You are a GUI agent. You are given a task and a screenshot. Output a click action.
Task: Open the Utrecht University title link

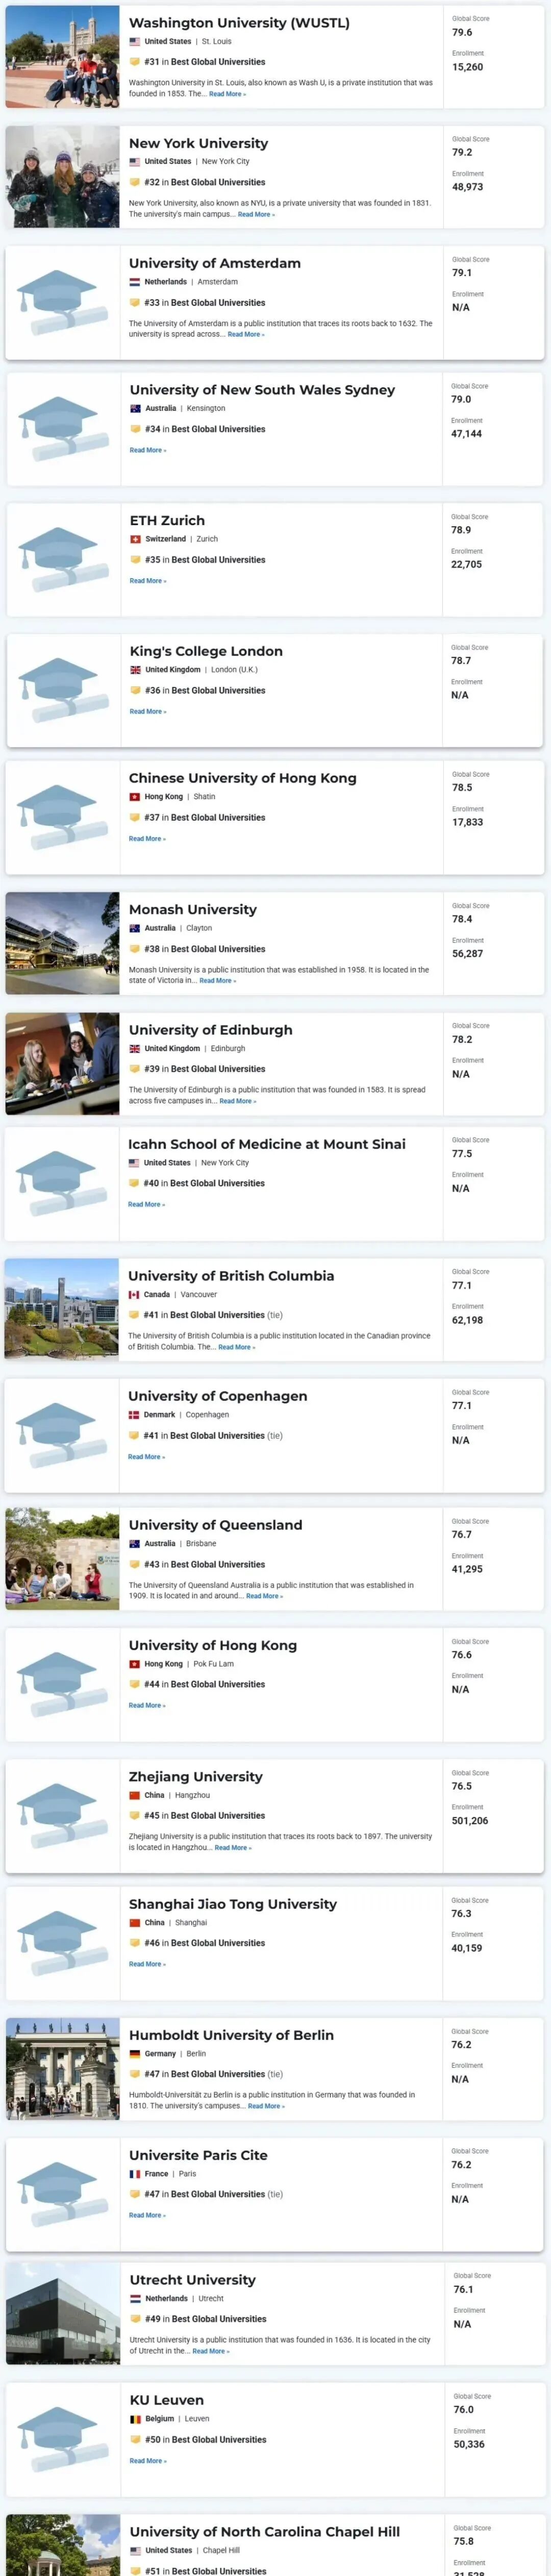click(192, 2280)
